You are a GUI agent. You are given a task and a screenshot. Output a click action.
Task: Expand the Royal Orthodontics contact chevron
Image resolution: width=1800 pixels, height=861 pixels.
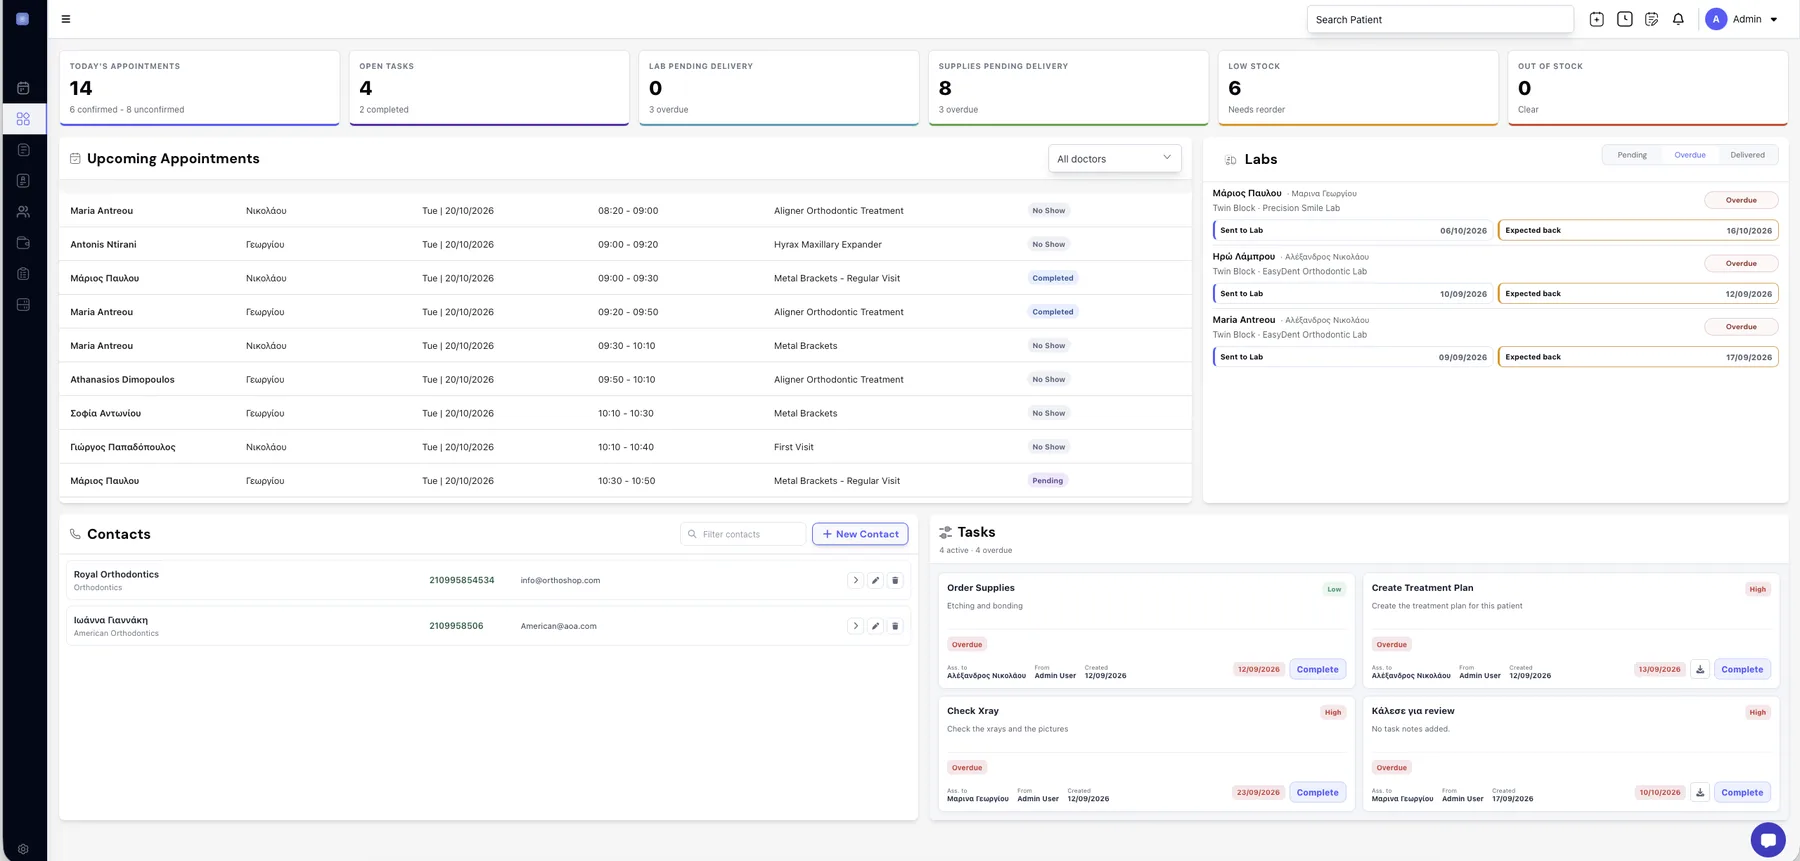tap(855, 580)
